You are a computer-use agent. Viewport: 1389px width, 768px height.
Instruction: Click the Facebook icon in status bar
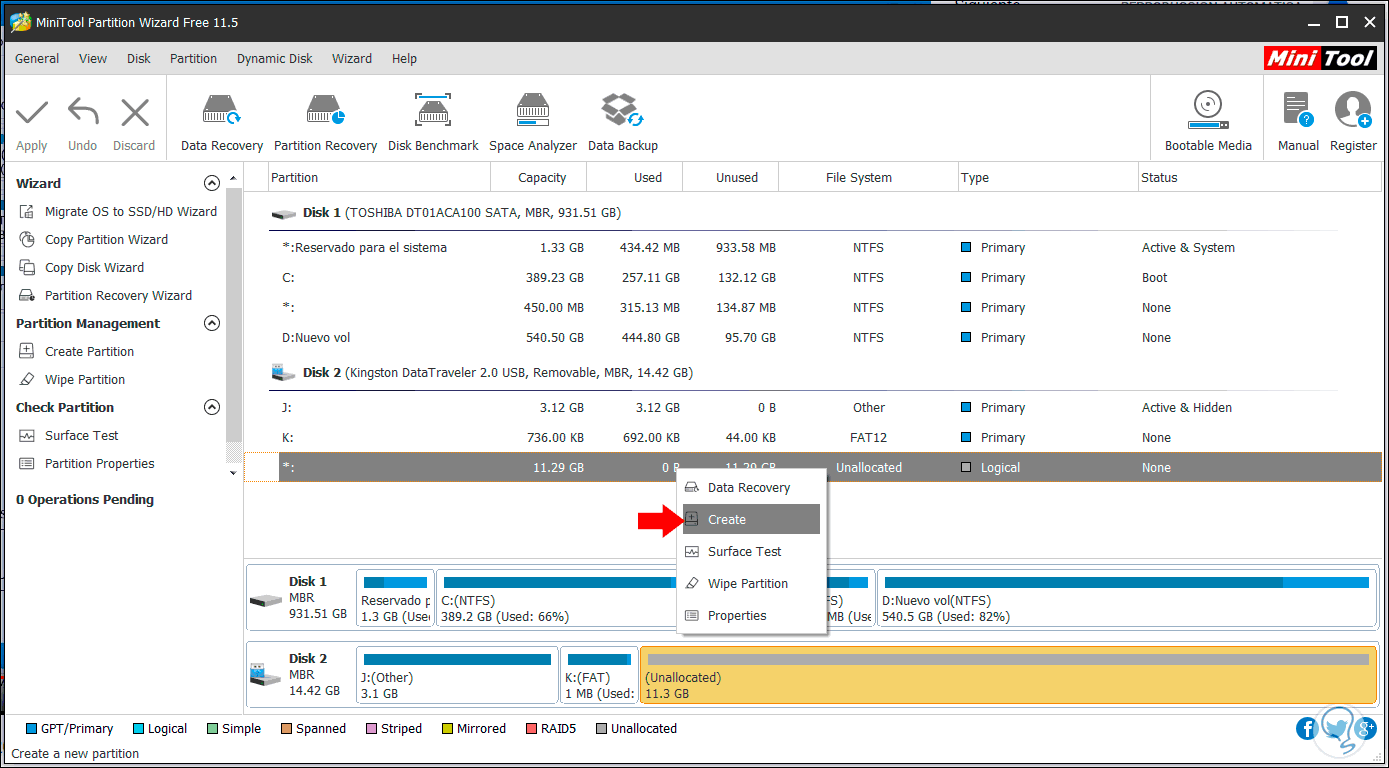pos(1307,728)
